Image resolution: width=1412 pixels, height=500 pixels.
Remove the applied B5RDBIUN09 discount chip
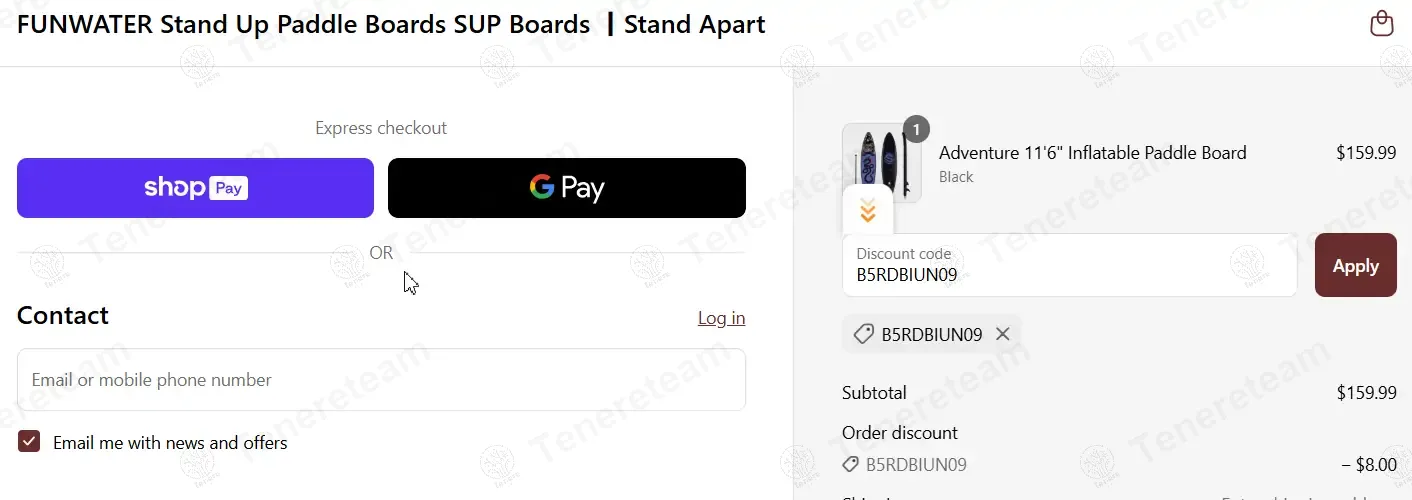point(1003,334)
